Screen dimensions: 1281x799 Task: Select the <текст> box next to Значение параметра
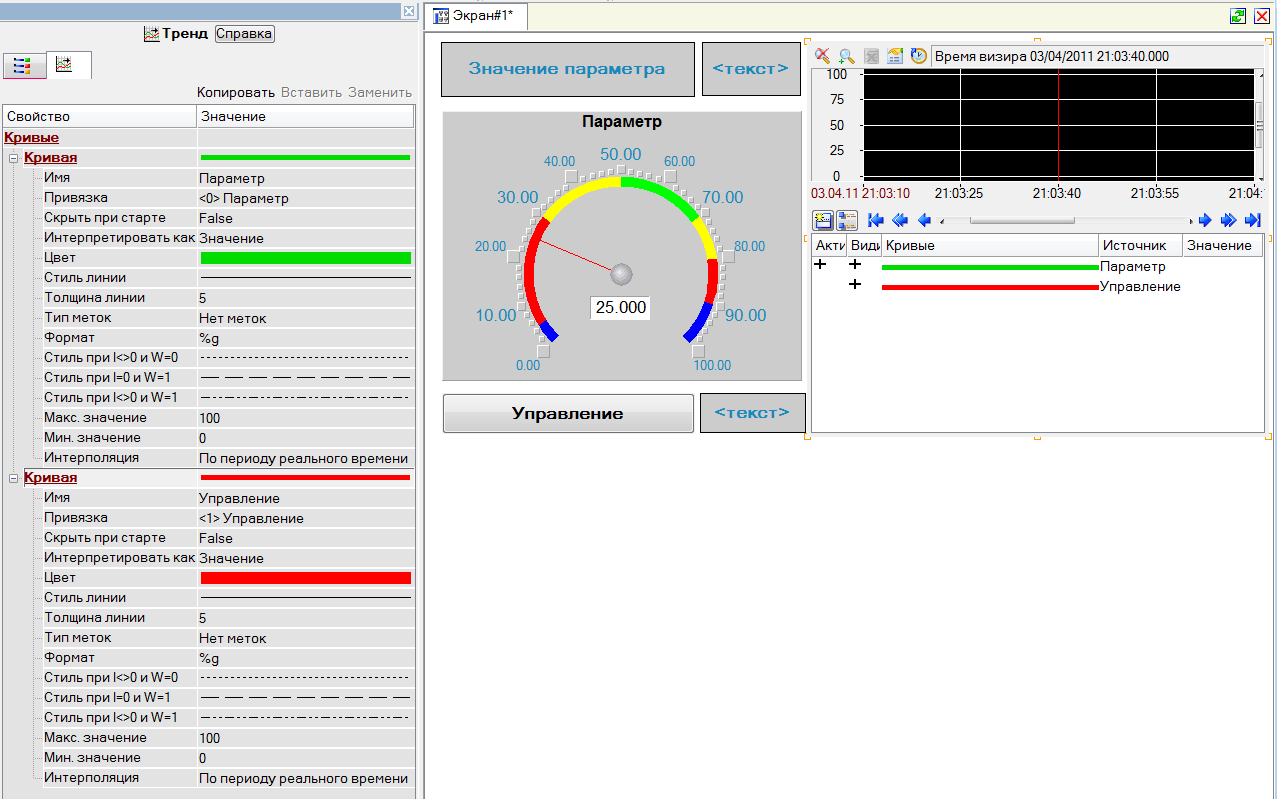point(751,69)
